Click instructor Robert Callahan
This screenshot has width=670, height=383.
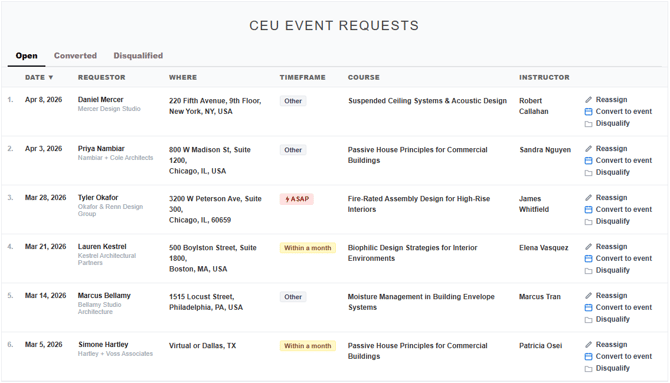(534, 106)
